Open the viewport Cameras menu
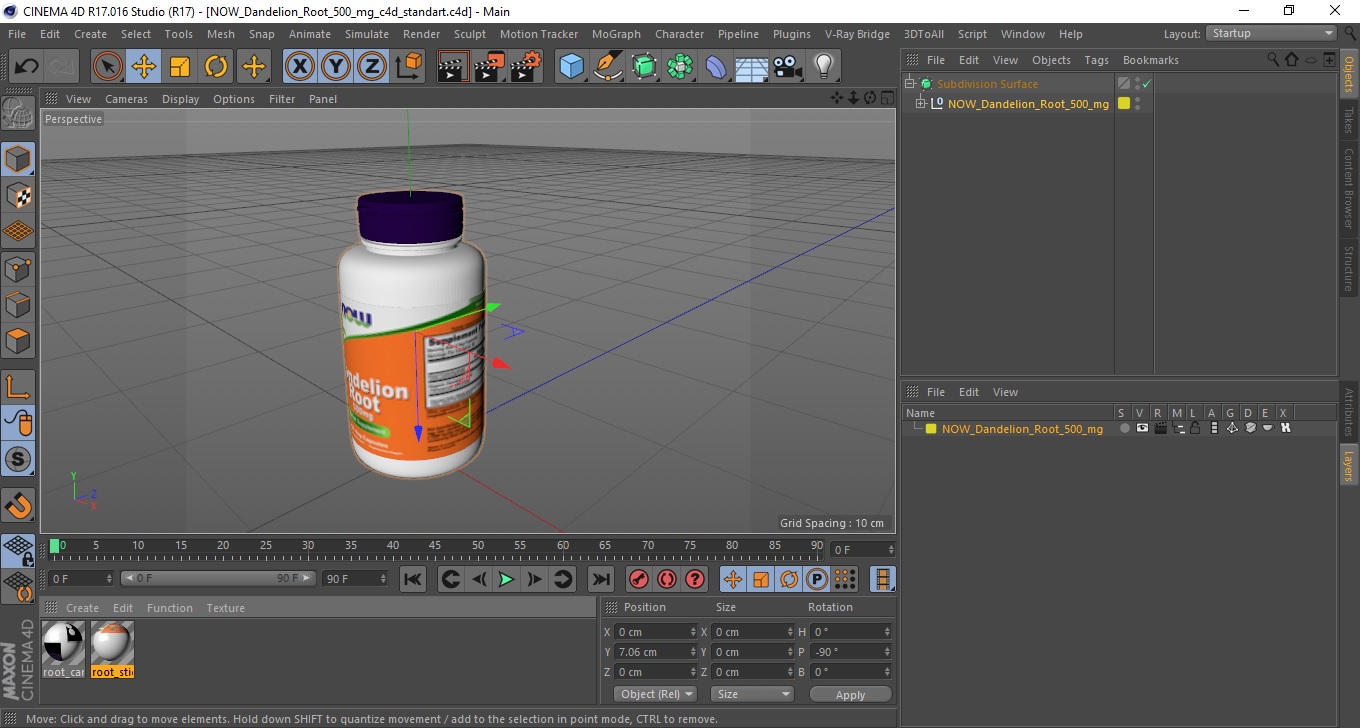 [x=126, y=99]
